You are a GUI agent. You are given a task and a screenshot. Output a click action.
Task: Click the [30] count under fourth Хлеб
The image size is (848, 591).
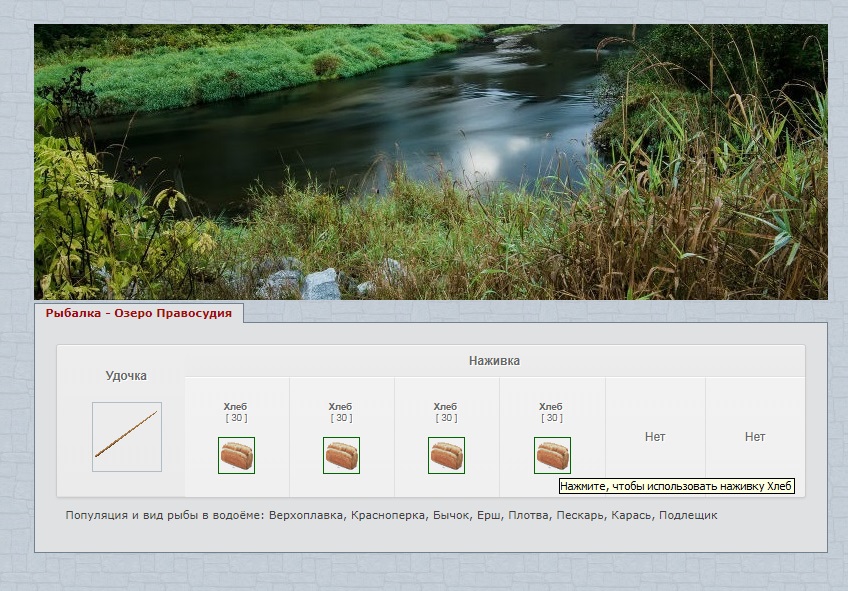(551, 418)
